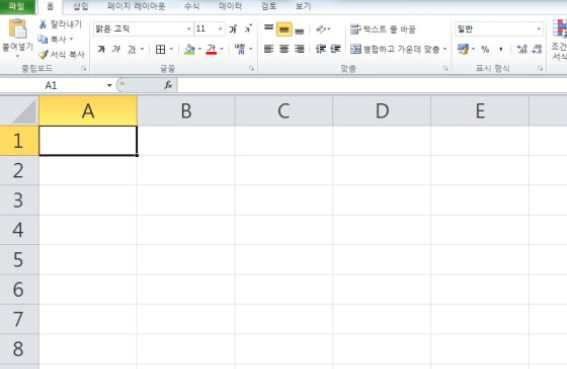The image size is (567, 369).
Task: Increase the cell indent
Action: tap(335, 49)
